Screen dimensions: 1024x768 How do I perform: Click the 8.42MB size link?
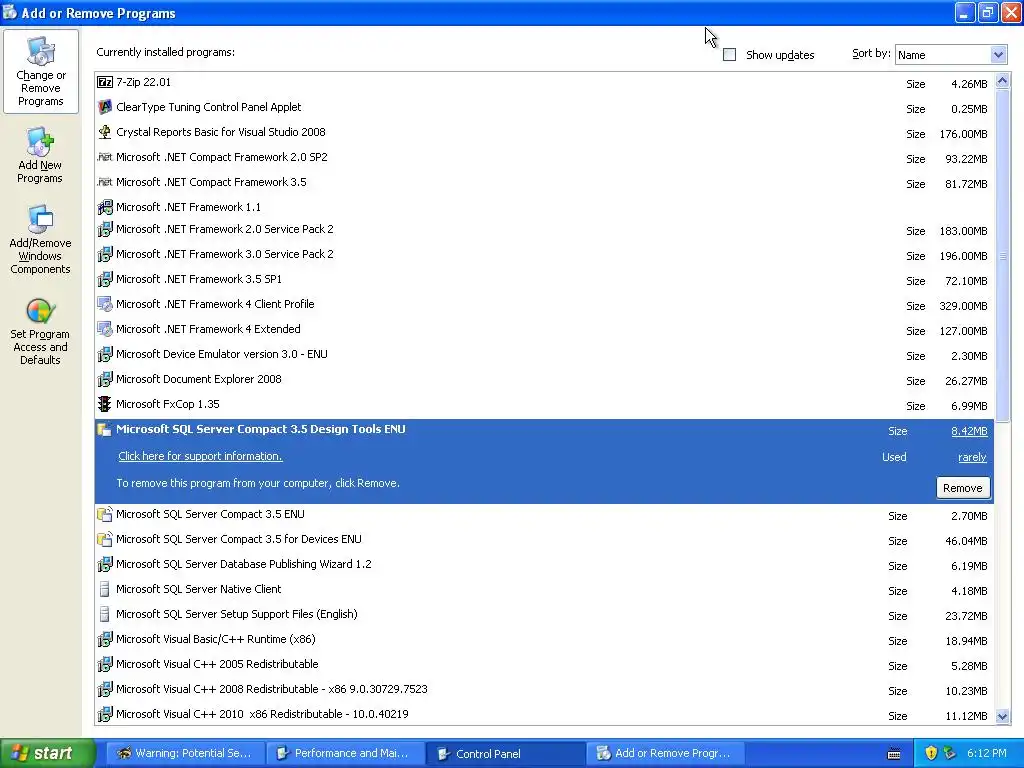click(x=969, y=431)
